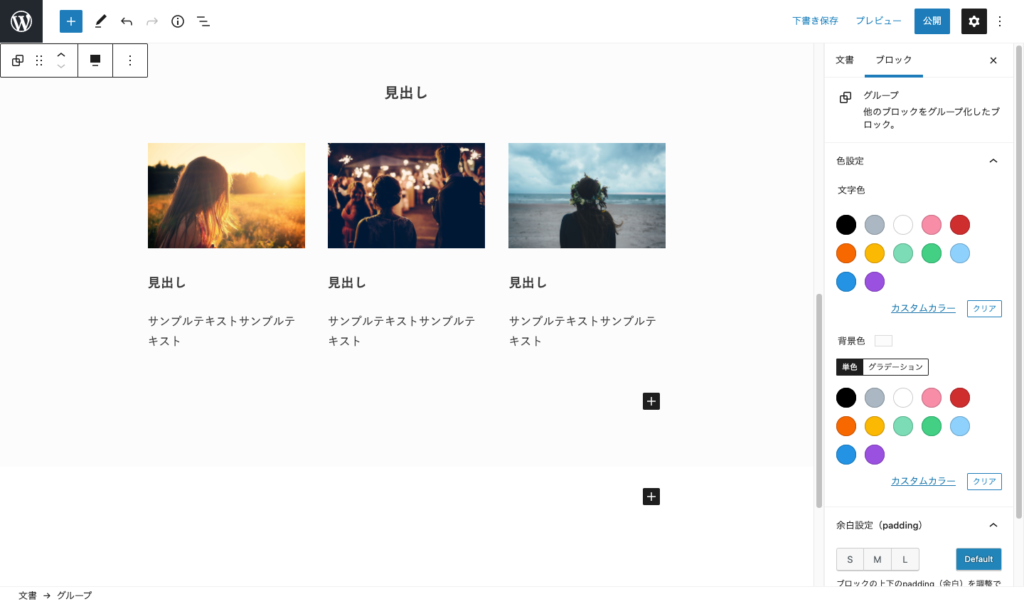Screen dimensions: 1024x604
Task: Choose padding size L
Action: (905, 559)
